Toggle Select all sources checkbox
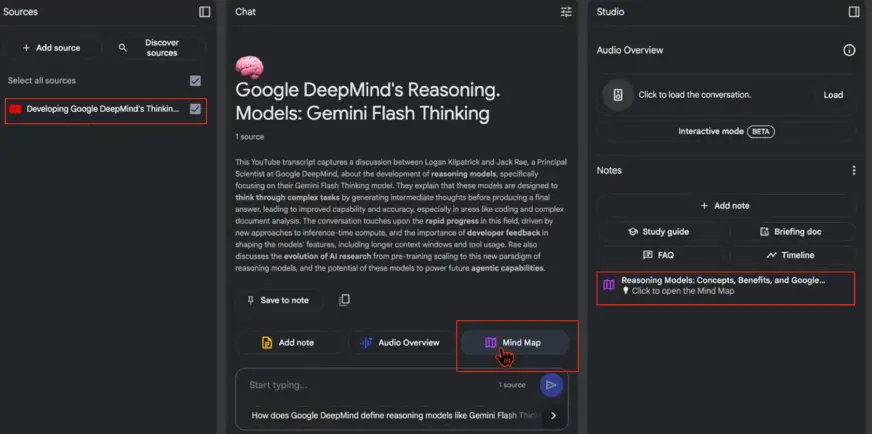 [x=195, y=81]
